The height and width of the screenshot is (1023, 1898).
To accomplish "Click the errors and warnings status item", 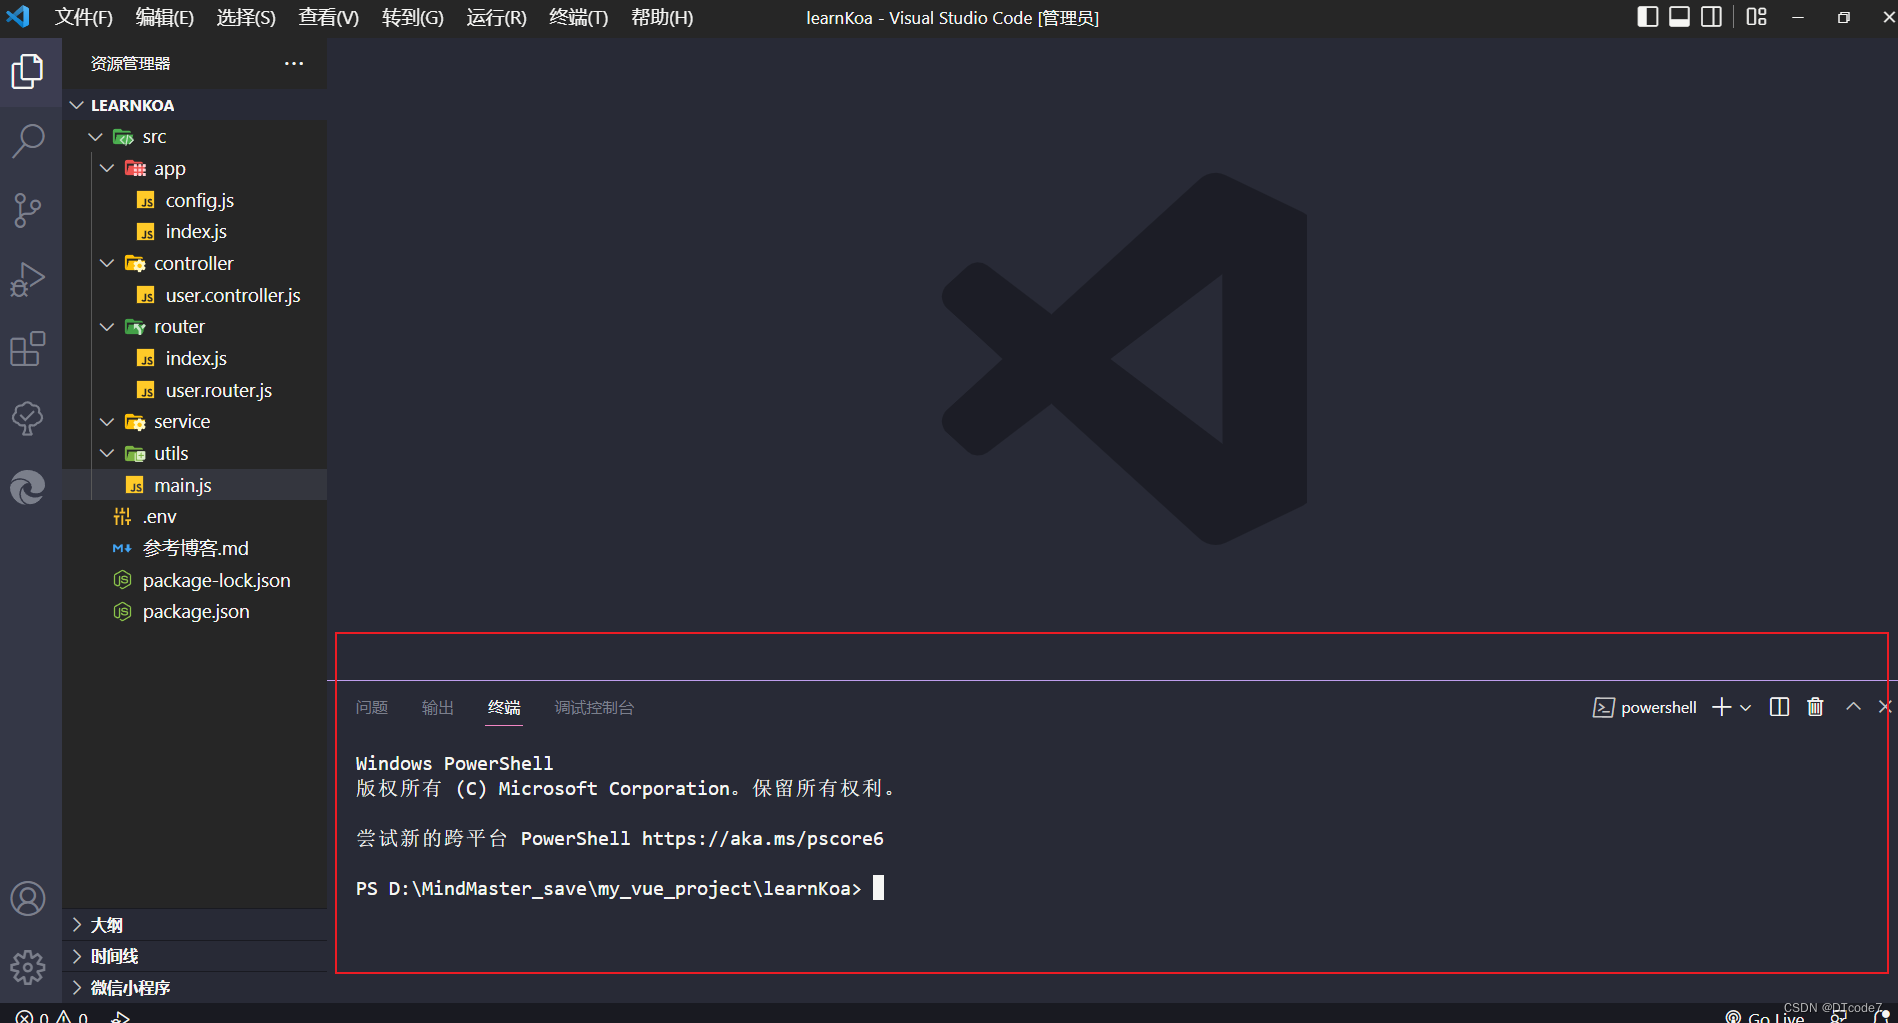I will click(x=52, y=1016).
